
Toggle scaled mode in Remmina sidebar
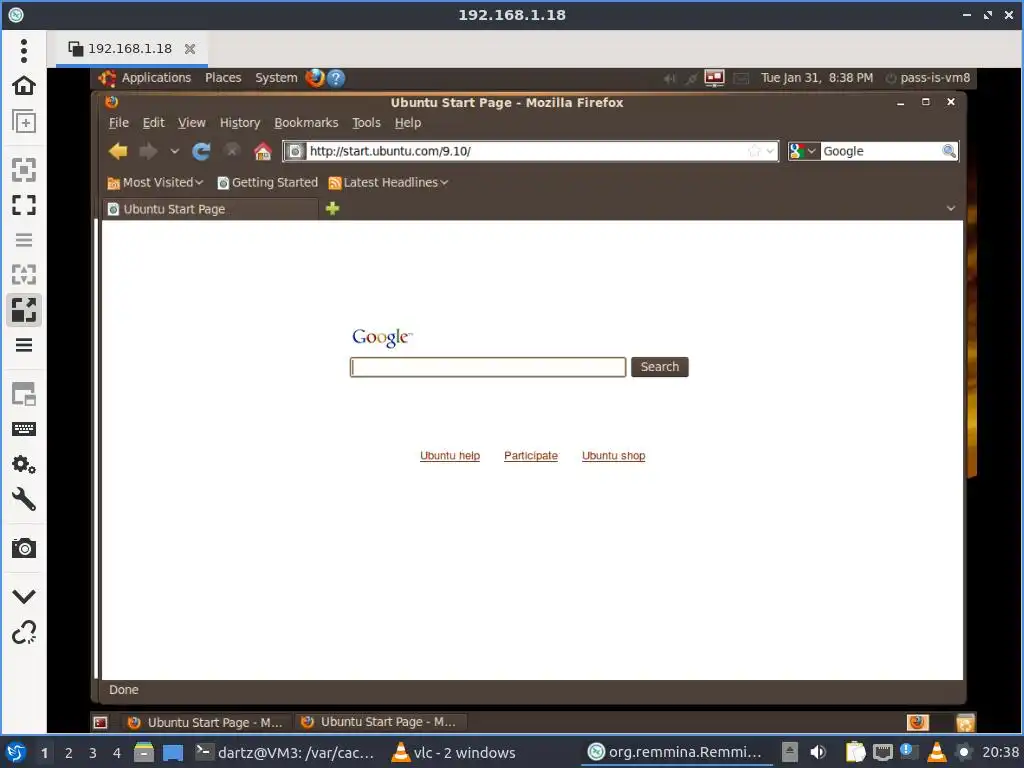pos(24,310)
